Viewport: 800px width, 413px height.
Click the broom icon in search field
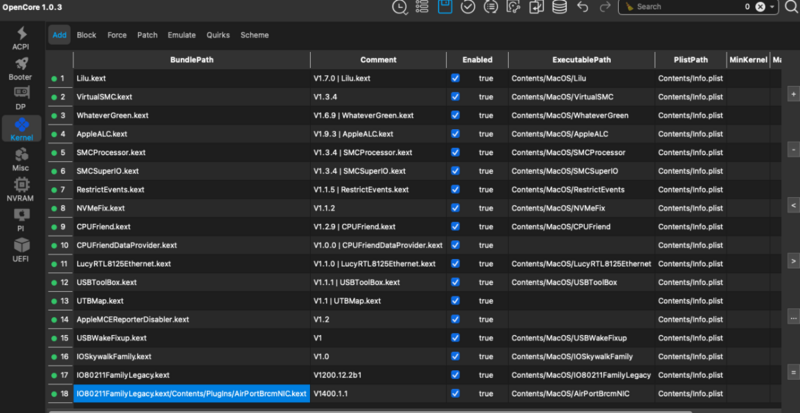[x=630, y=7]
